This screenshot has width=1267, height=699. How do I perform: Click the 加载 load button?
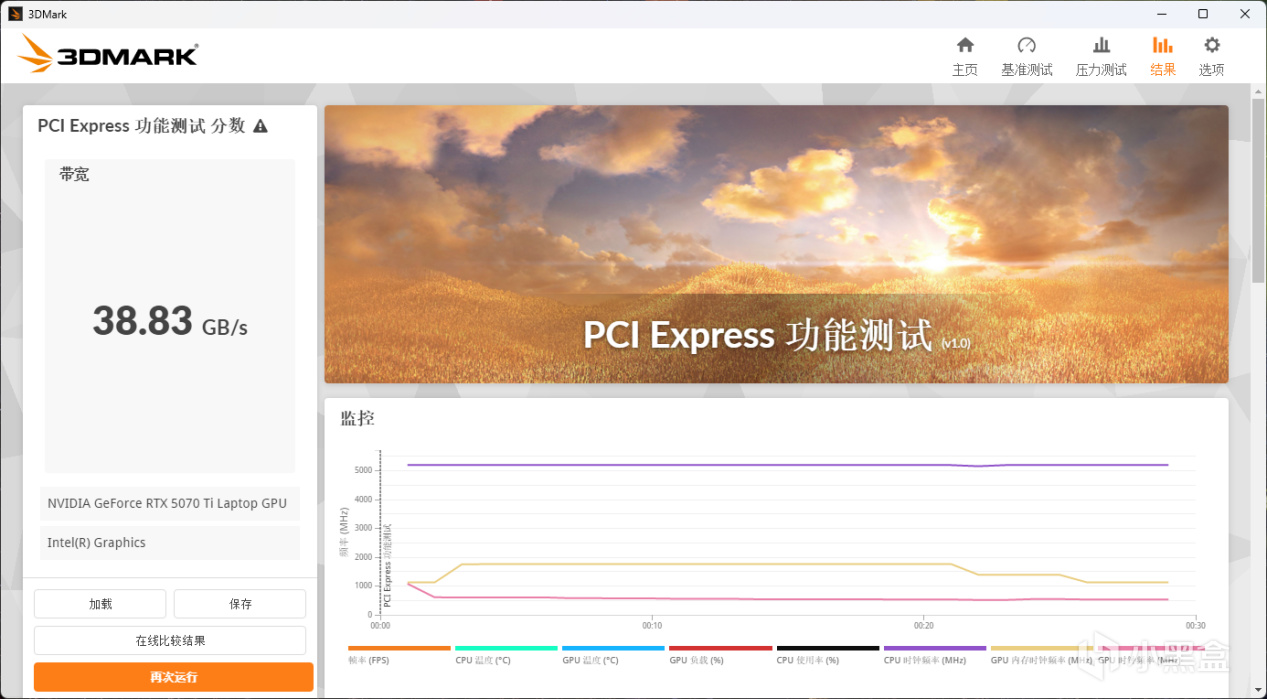pyautogui.click(x=100, y=604)
